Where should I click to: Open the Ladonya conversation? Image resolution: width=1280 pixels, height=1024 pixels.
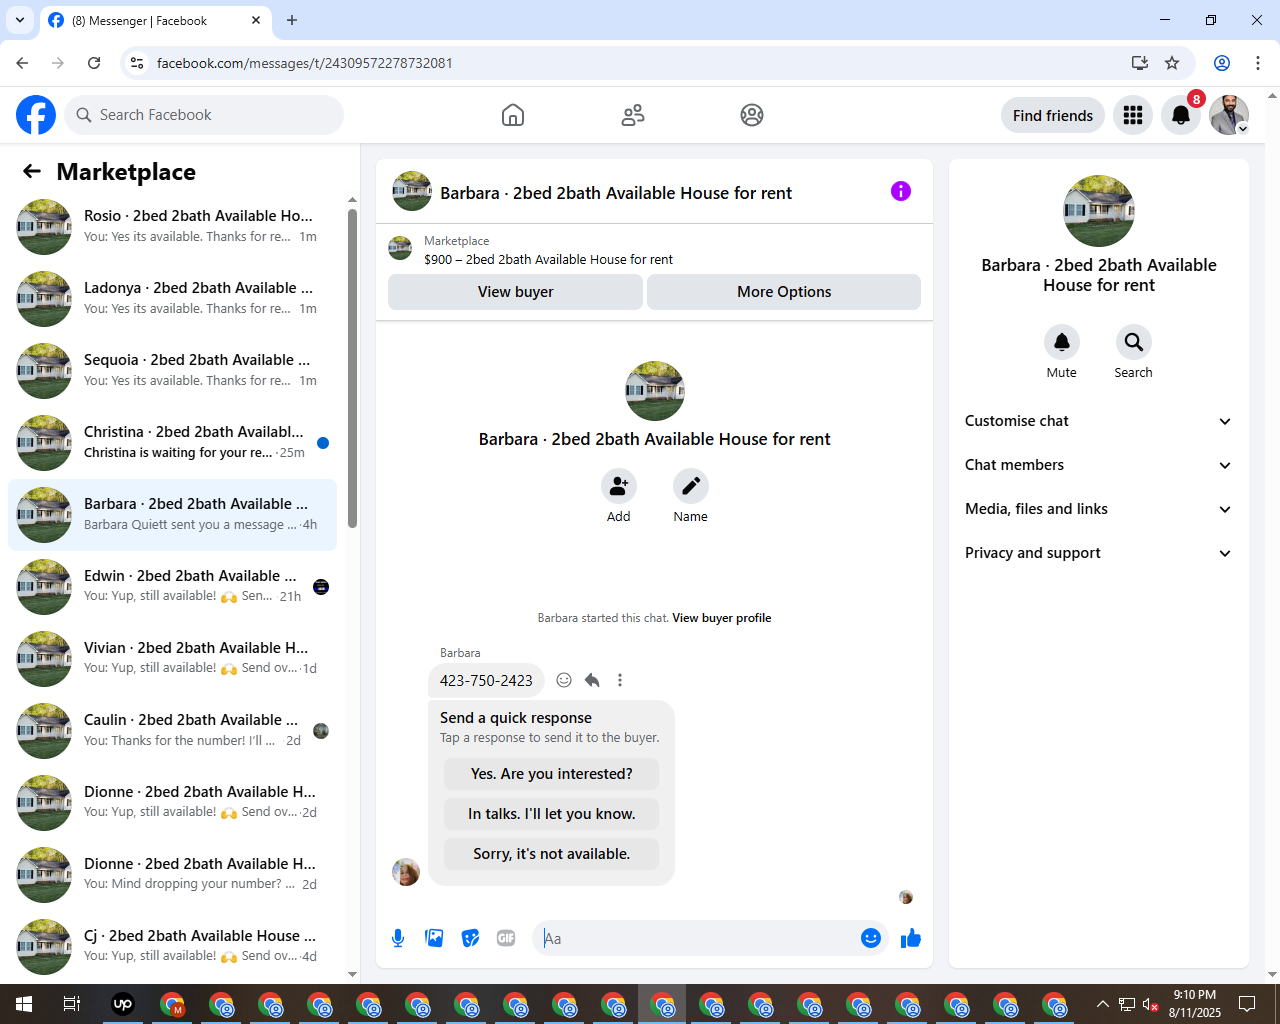point(172,299)
